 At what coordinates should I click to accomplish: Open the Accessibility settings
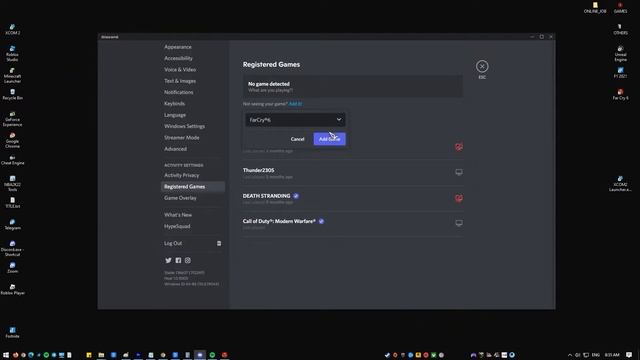point(178,58)
